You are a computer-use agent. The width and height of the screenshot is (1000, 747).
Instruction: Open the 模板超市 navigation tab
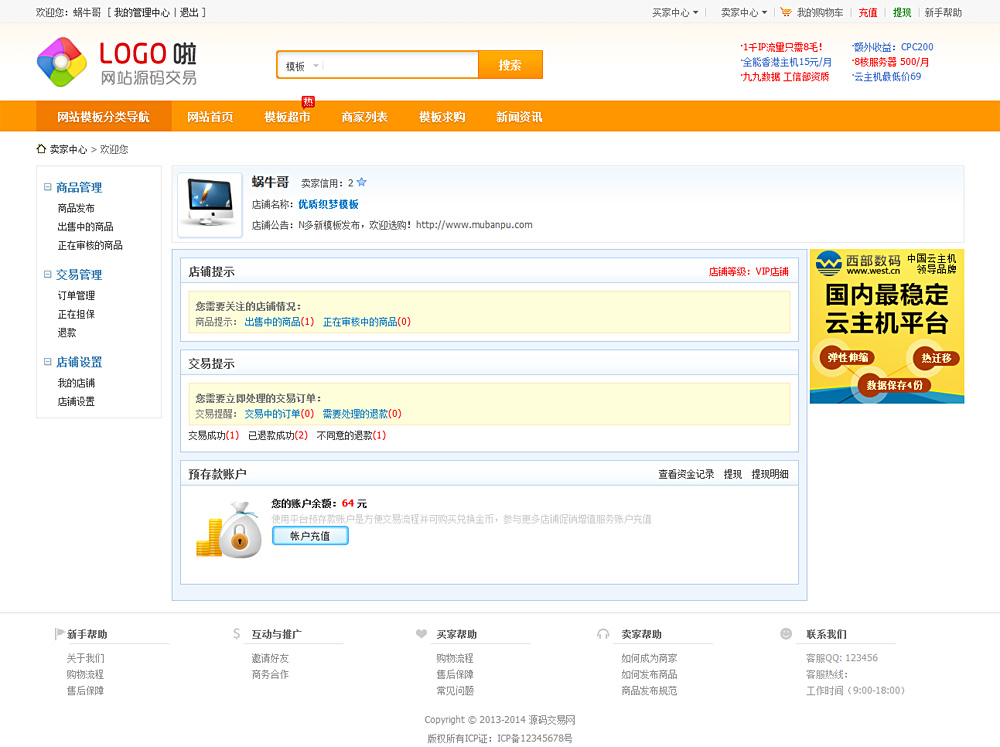(287, 117)
